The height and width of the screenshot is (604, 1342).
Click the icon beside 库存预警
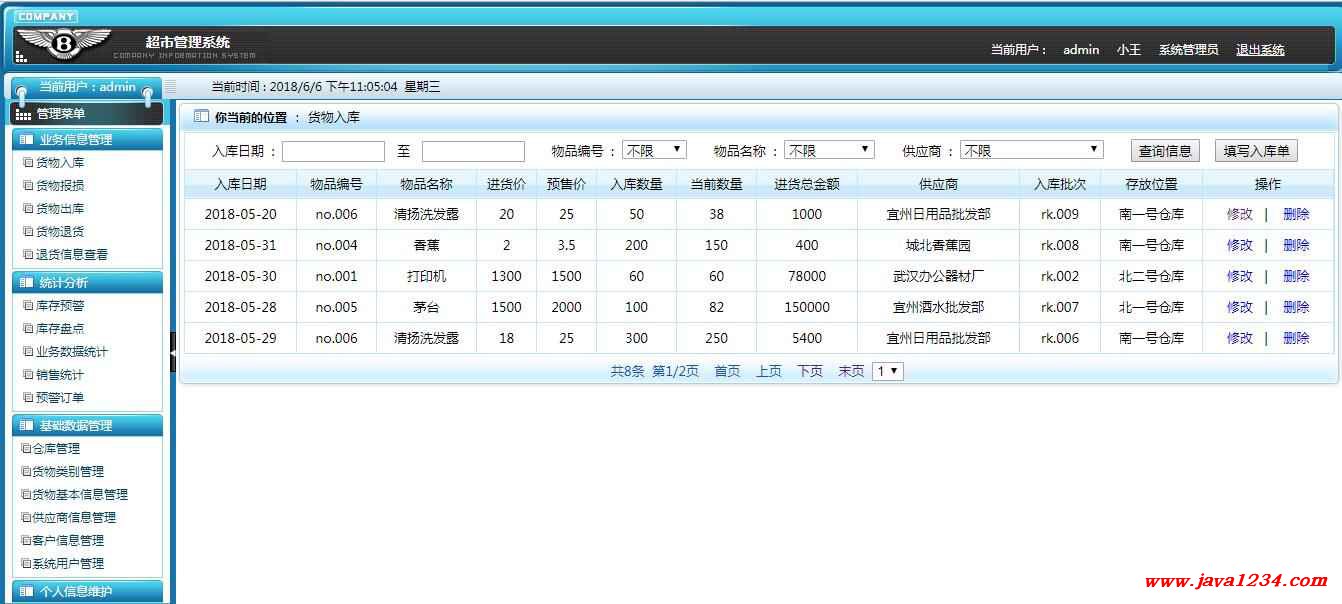[x=28, y=306]
